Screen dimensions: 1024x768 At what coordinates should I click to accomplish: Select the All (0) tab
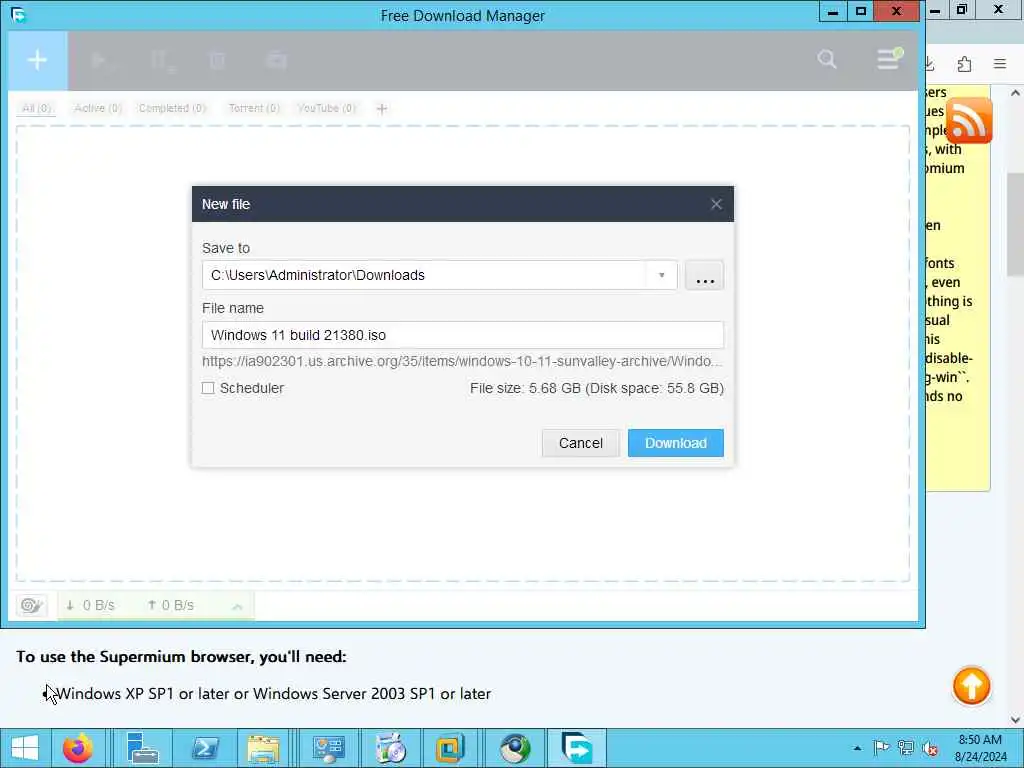point(37,108)
